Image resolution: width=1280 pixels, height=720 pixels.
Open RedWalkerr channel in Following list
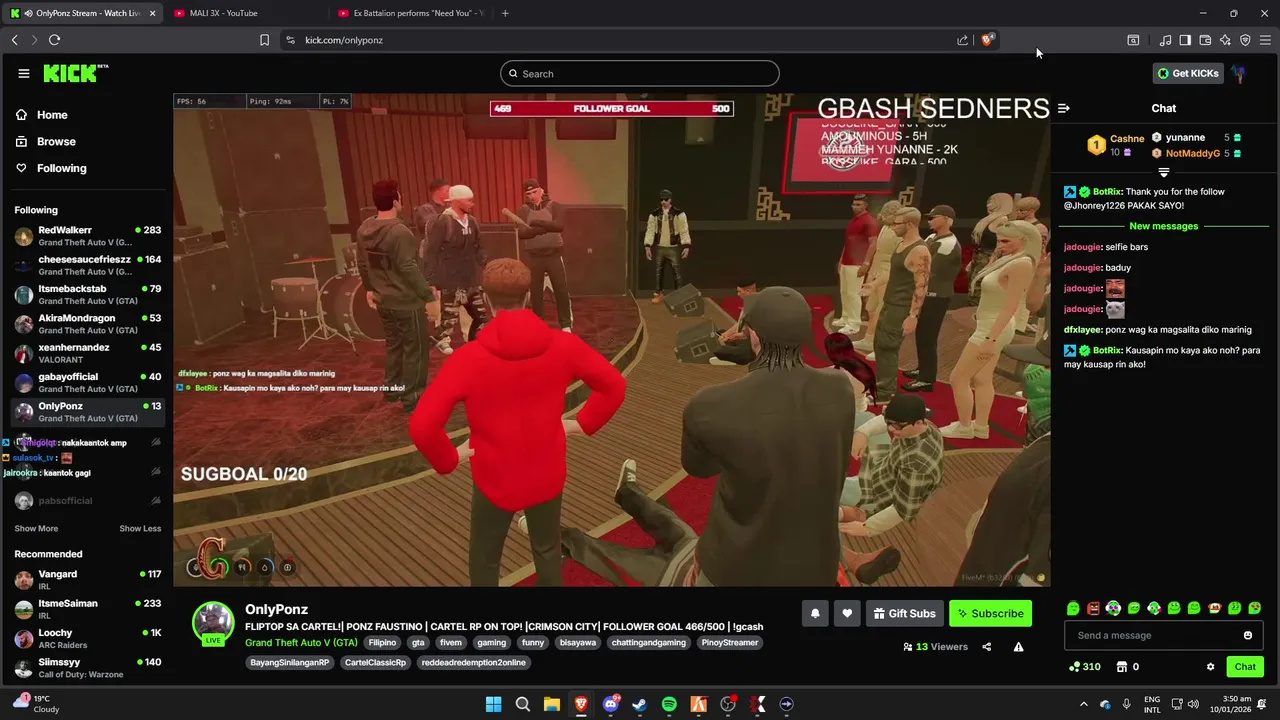tap(88, 236)
